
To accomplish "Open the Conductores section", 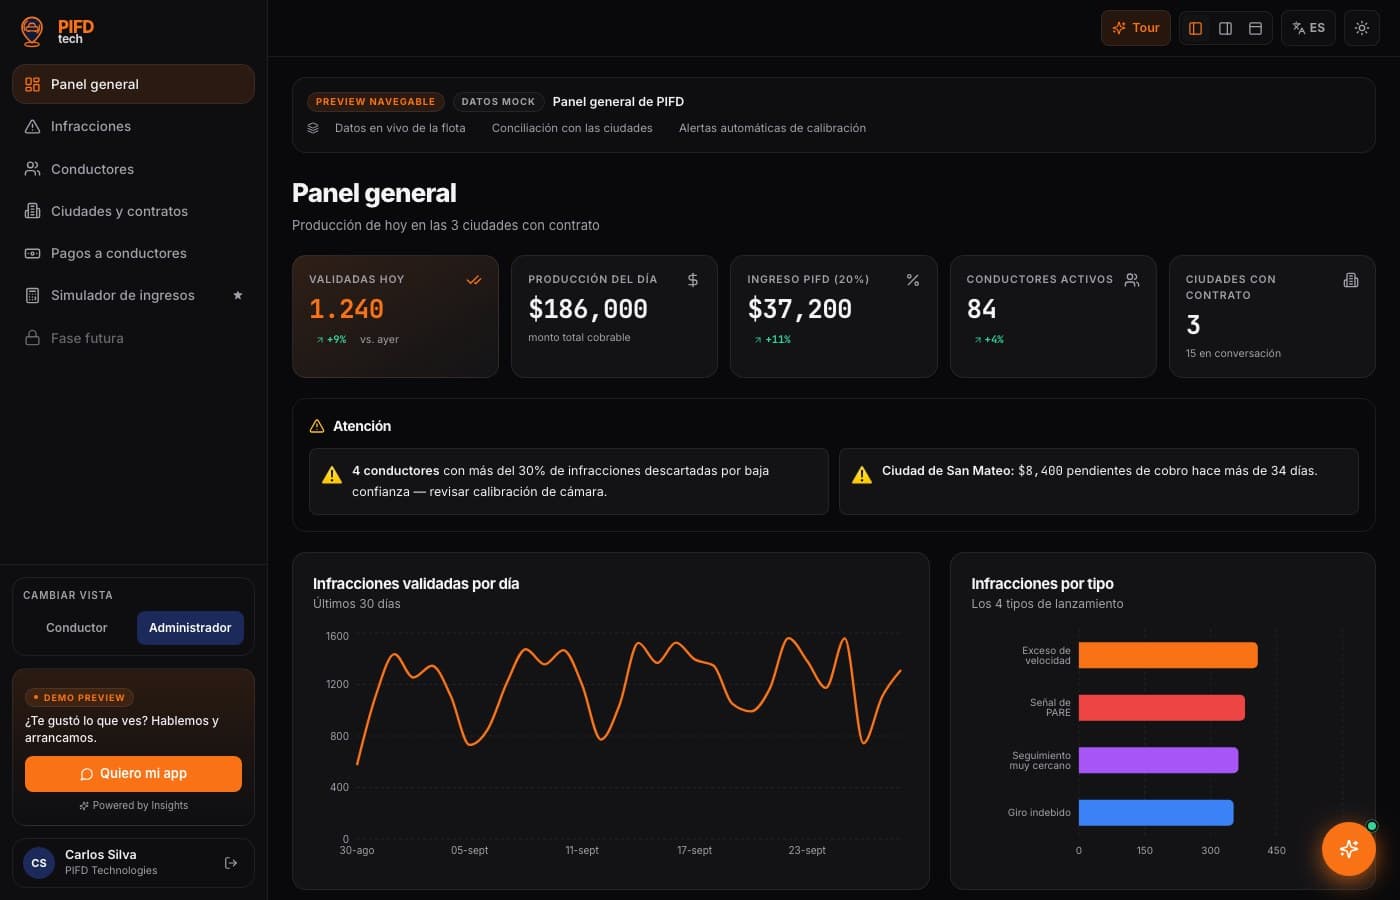I will pyautogui.click(x=133, y=169).
